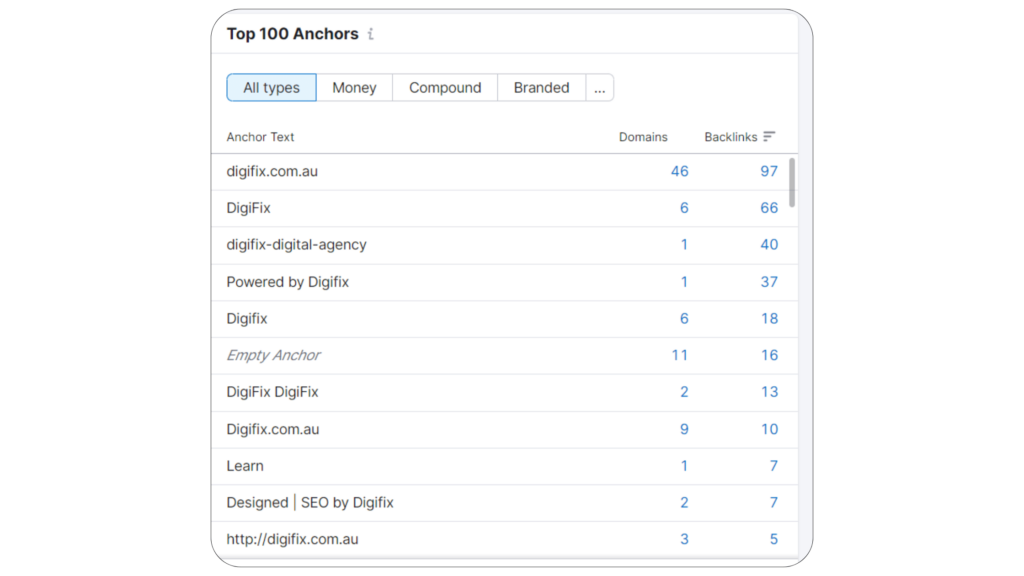Open 2 domains for Designed | SEO by Digifix
Screen dimensions: 1024x576
pos(684,502)
